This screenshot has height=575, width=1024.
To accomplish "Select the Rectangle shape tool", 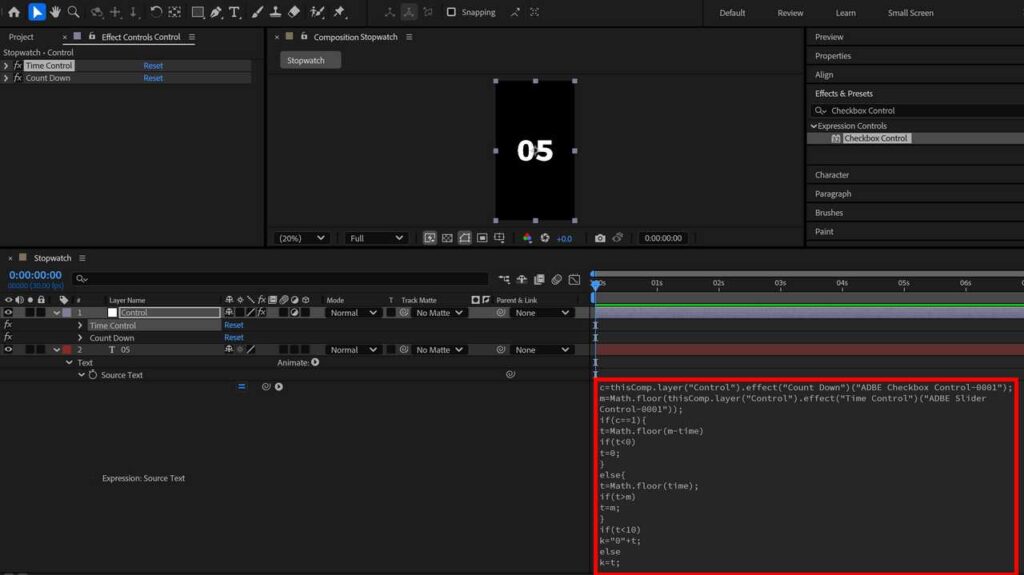I will [197, 12].
